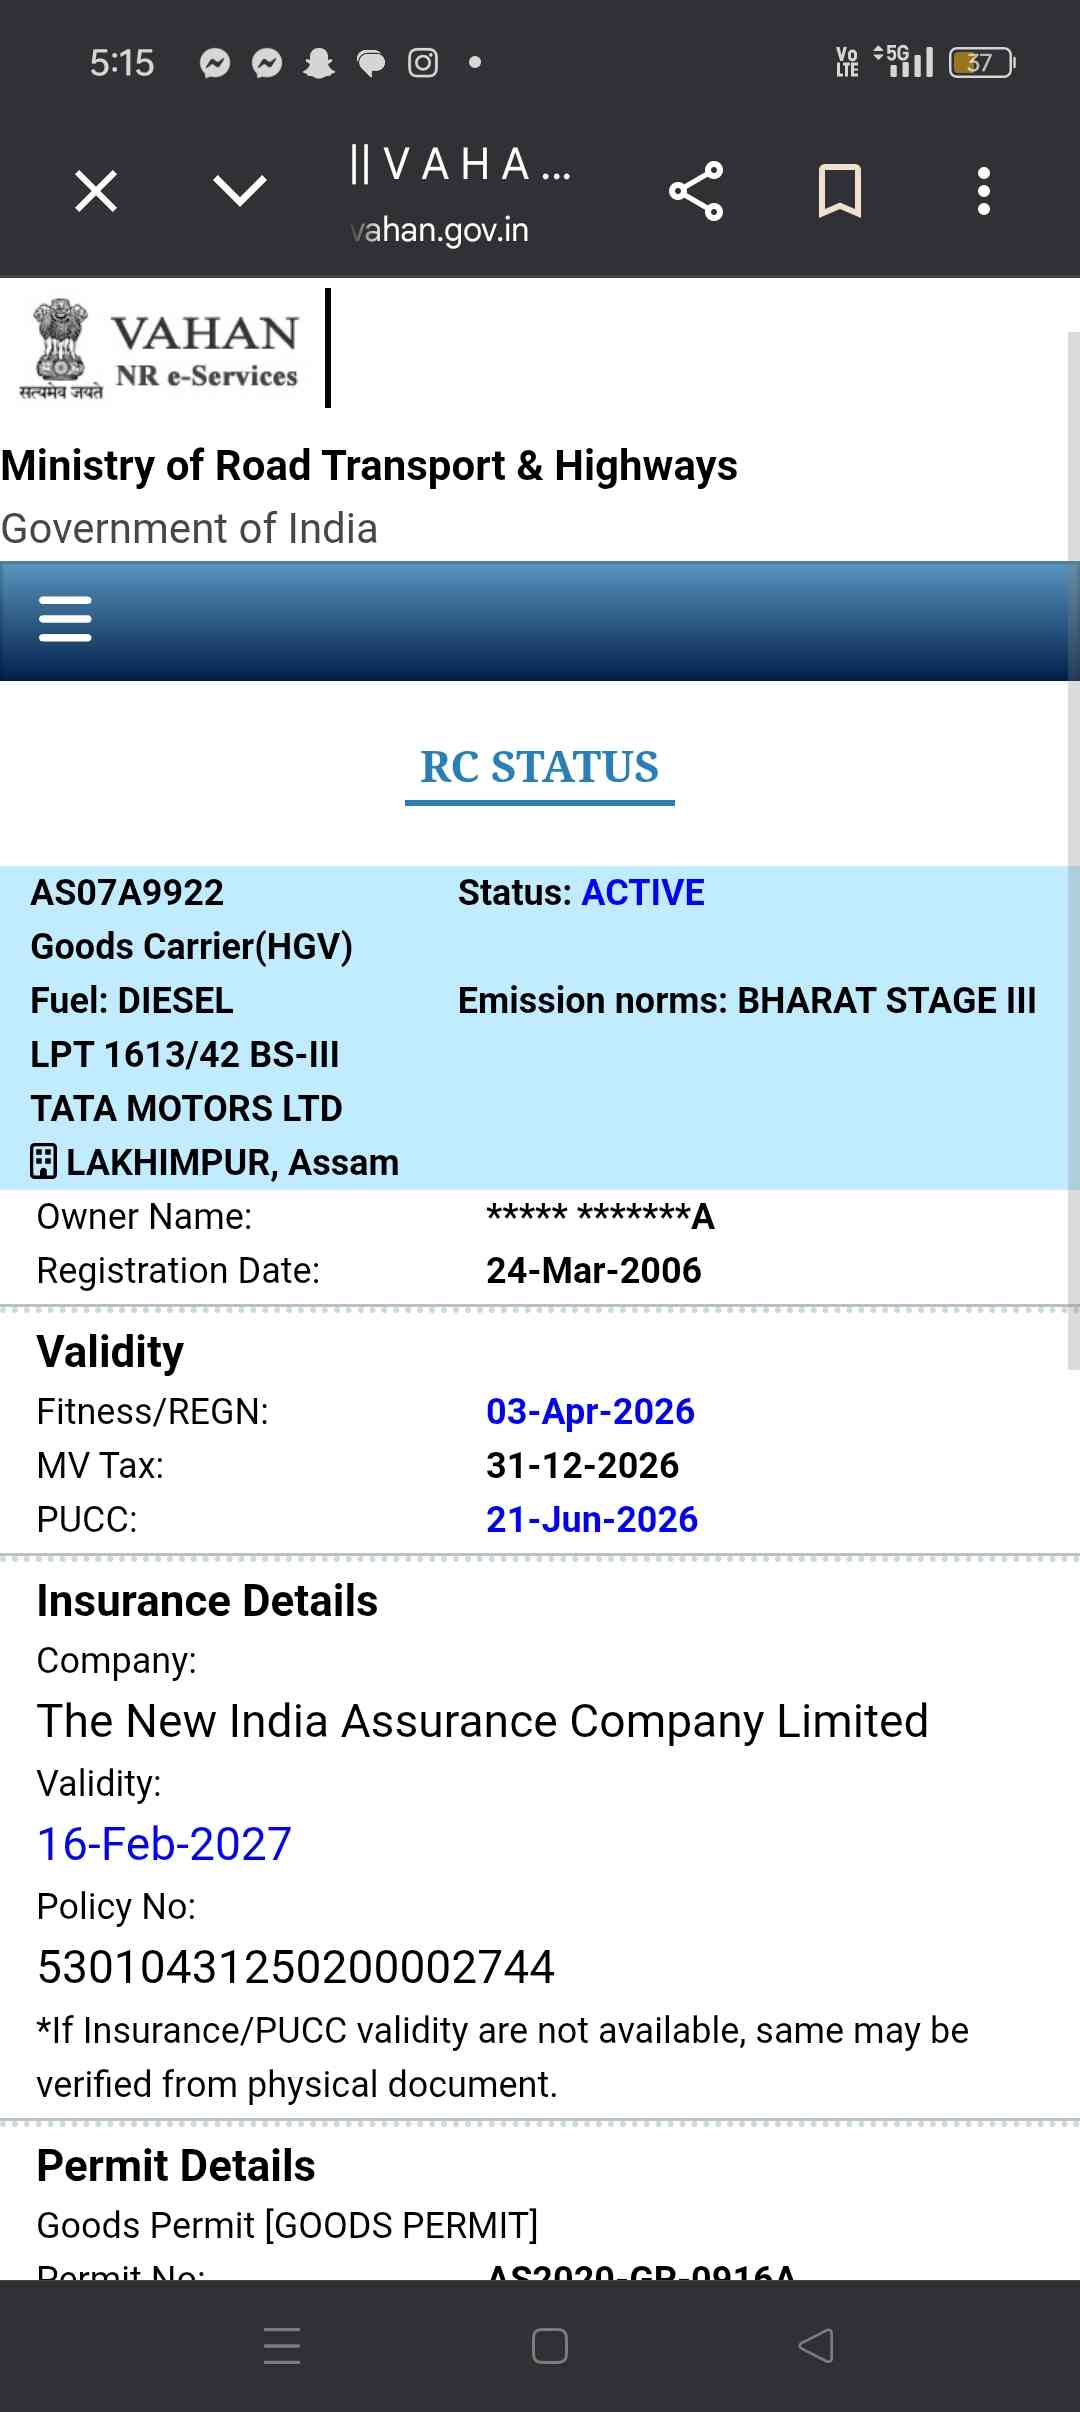
Task: Click the page vertical scrollbar
Action: point(1073,850)
